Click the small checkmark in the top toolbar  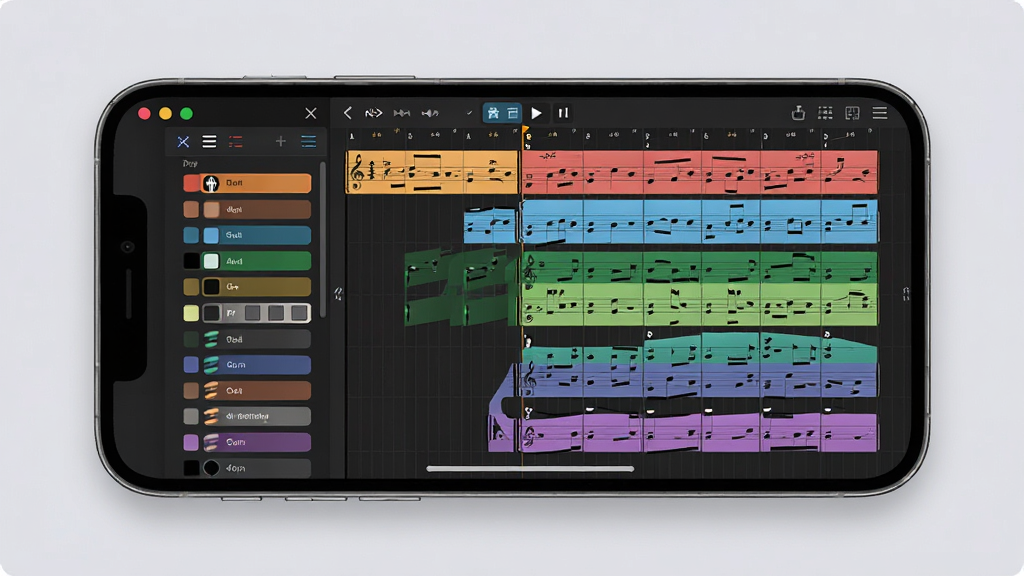pos(469,113)
